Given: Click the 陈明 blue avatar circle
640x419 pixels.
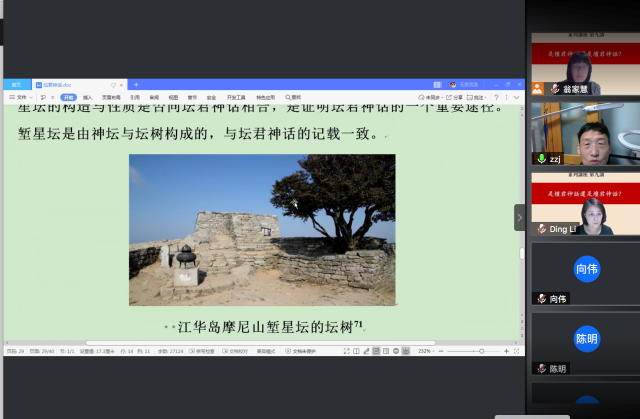Looking at the screenshot, I should 587,339.
